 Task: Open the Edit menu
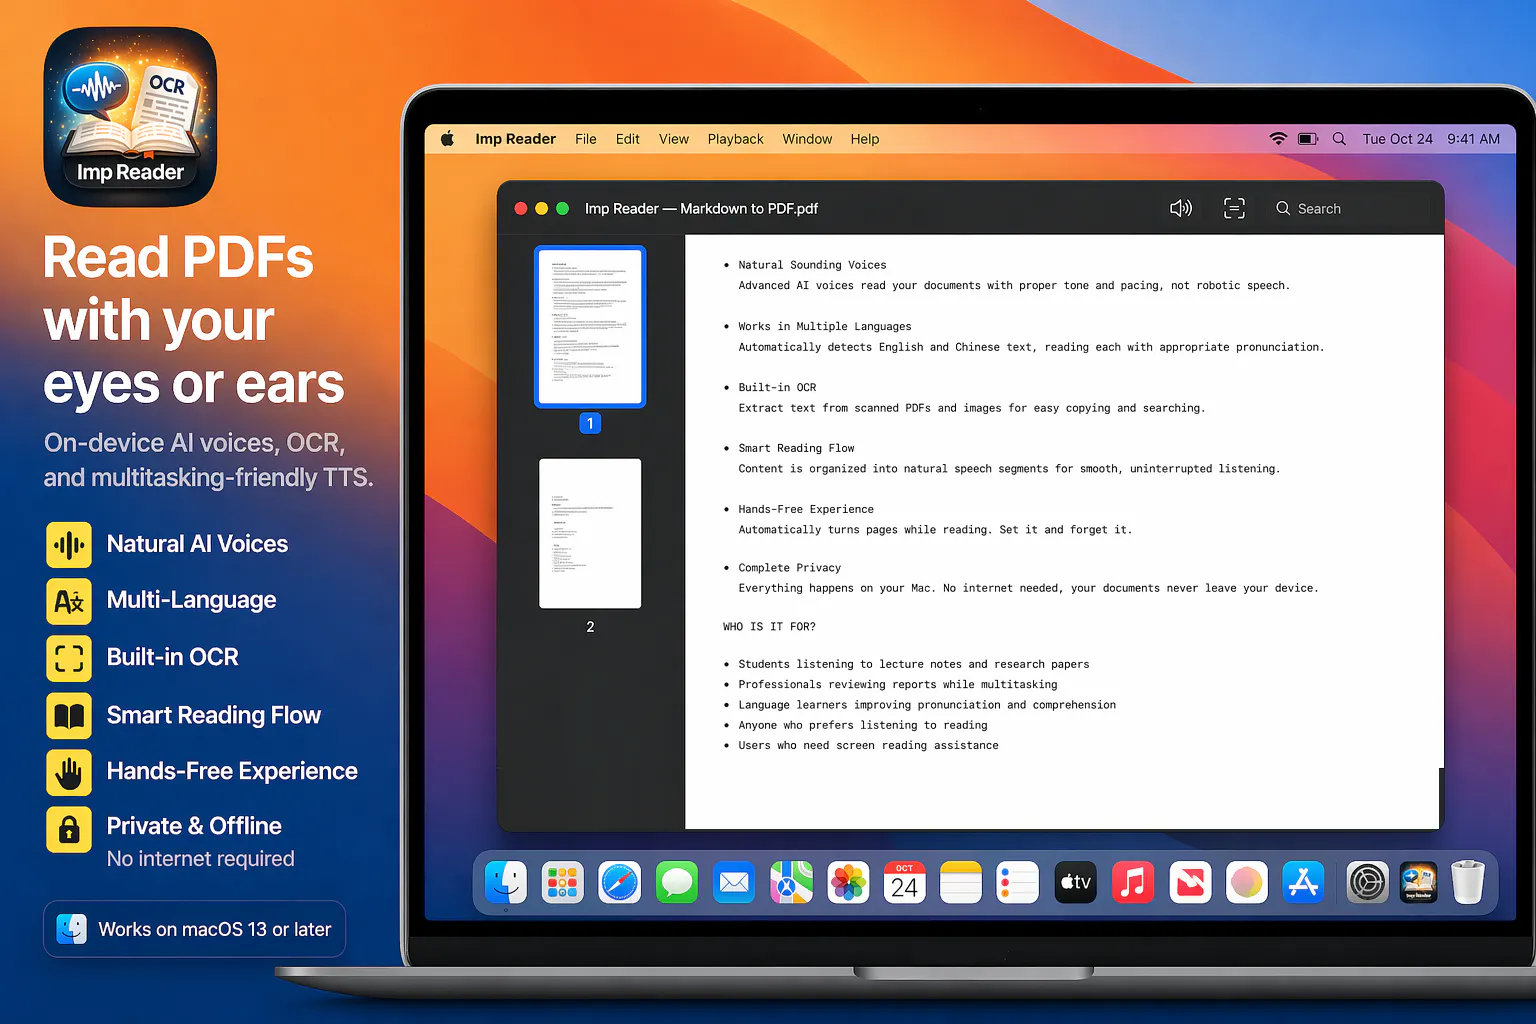628,139
